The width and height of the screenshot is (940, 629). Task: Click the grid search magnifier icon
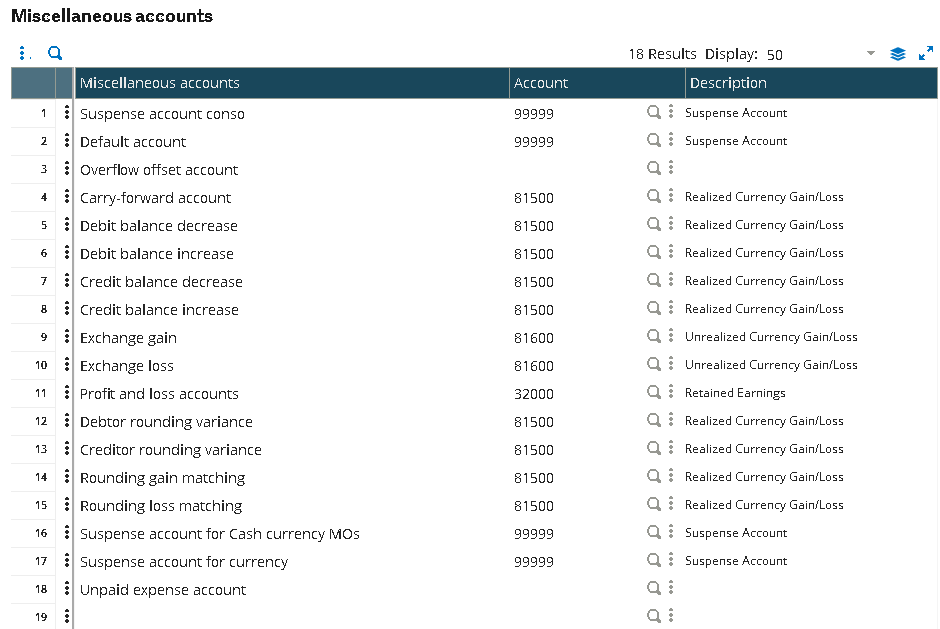55,53
